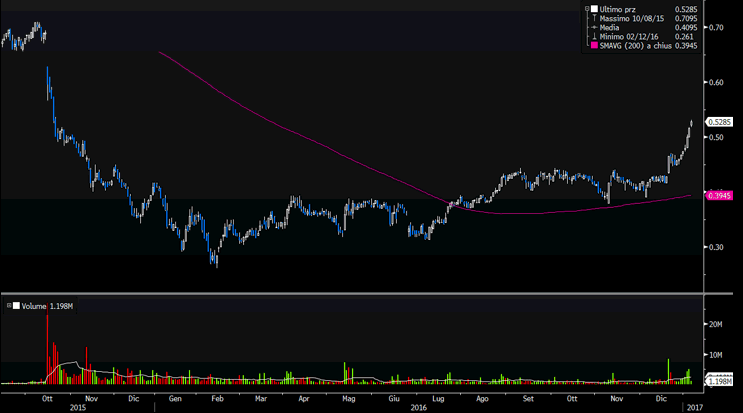Click the white Ultimo prz swatch
Viewport: 743px width, 413px height.
coord(594,9)
